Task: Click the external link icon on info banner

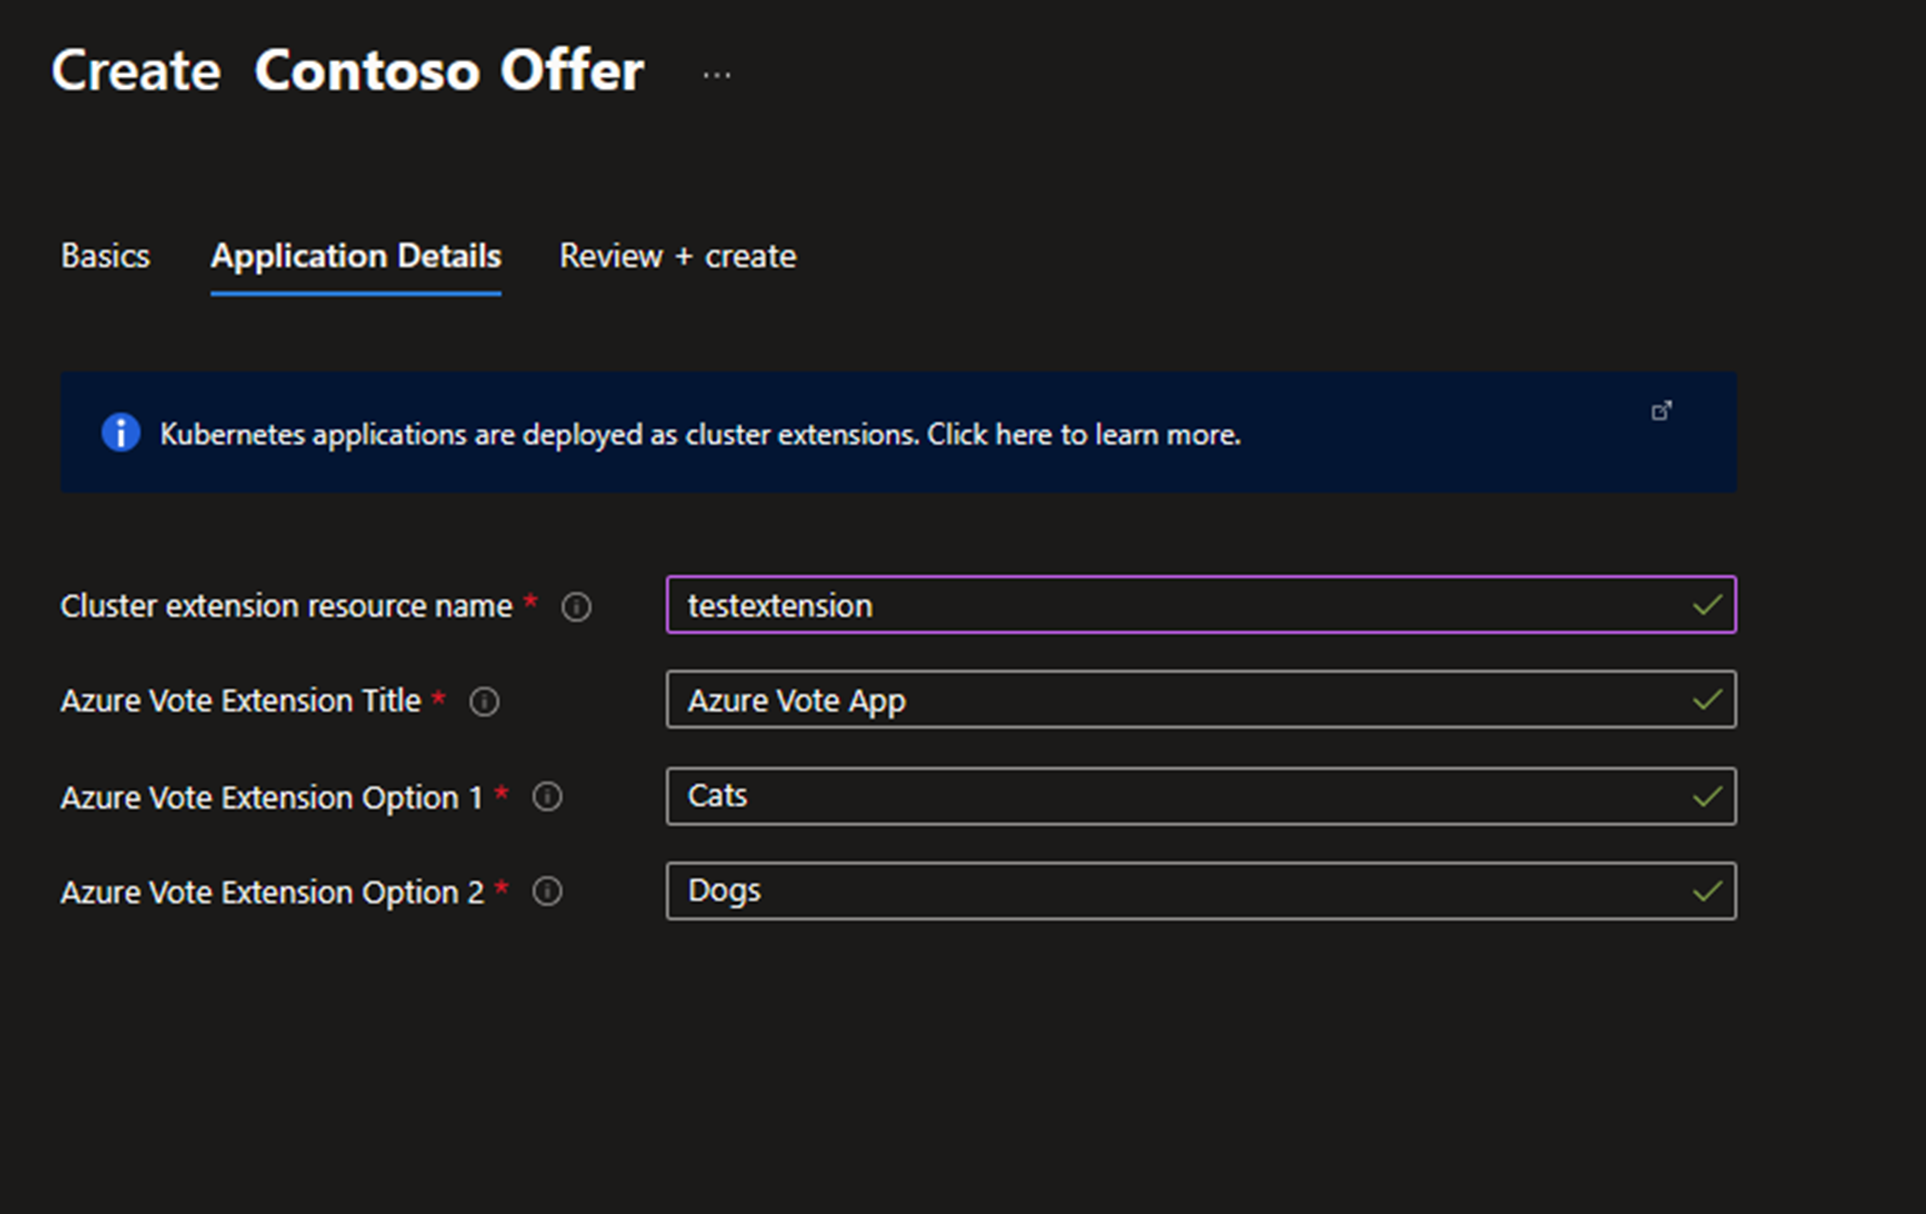Action: click(1662, 410)
